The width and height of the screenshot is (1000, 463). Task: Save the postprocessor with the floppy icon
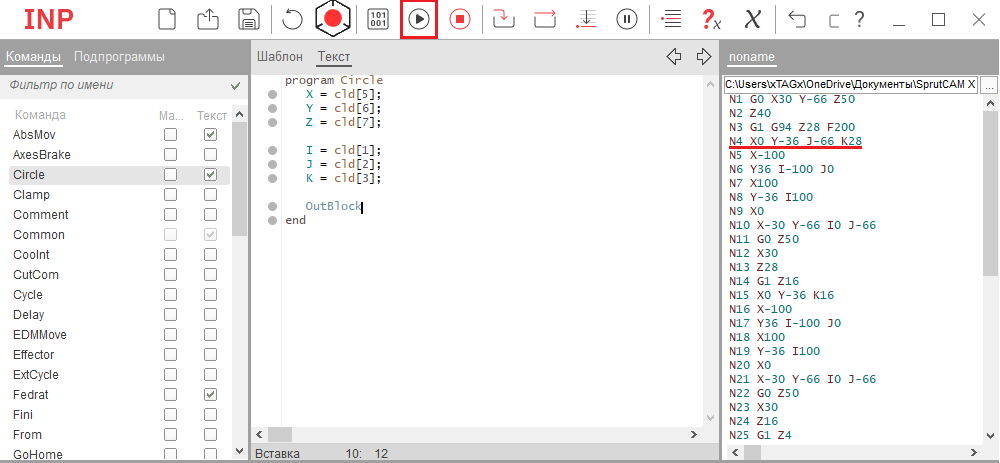tap(248, 19)
